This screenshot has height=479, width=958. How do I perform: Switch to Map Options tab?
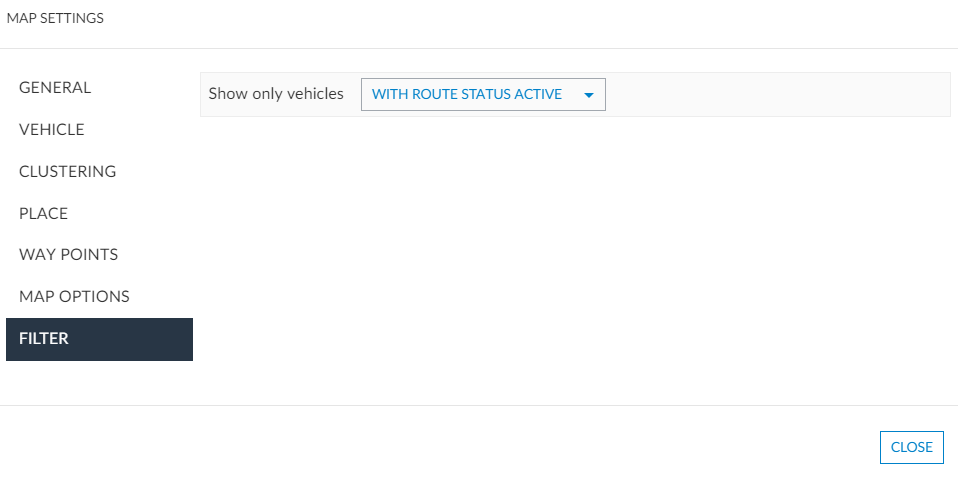(x=74, y=297)
